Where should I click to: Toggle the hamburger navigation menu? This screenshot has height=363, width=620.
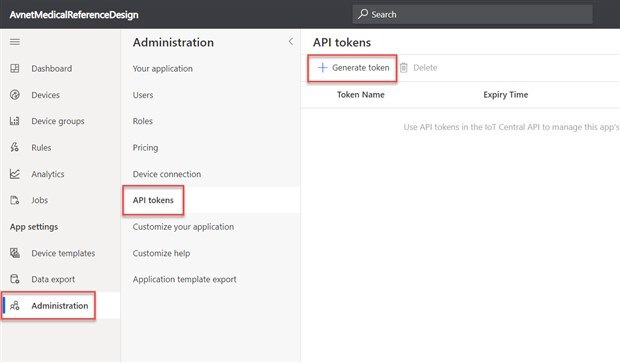[x=15, y=42]
